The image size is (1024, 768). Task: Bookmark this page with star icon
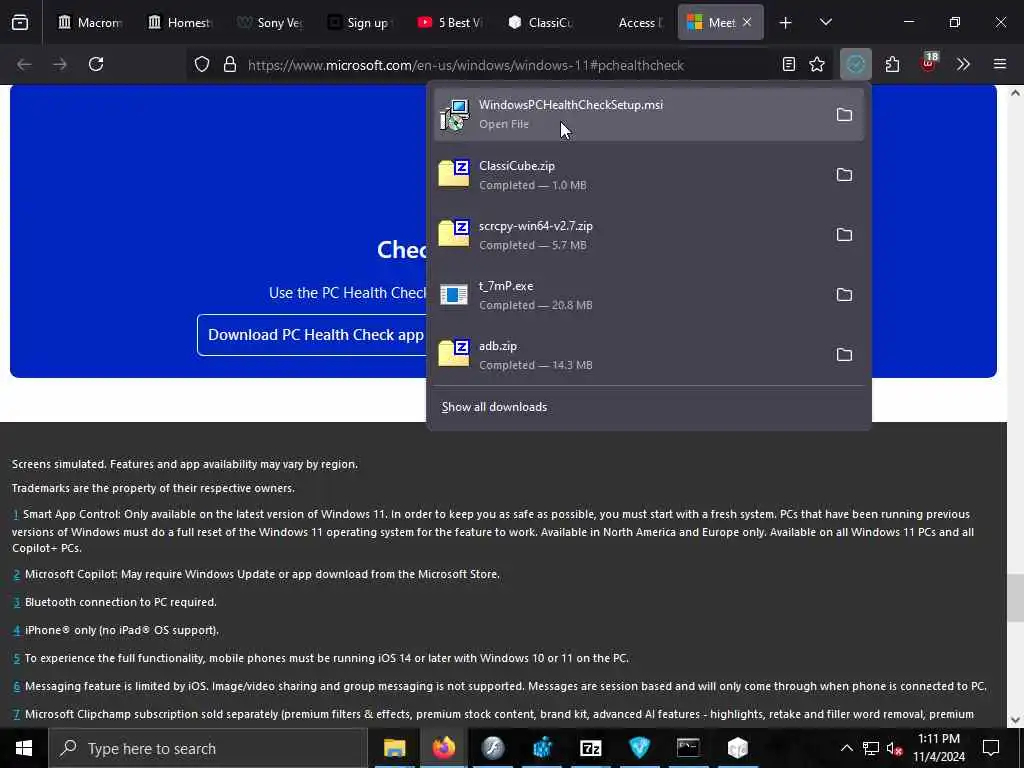pos(817,64)
